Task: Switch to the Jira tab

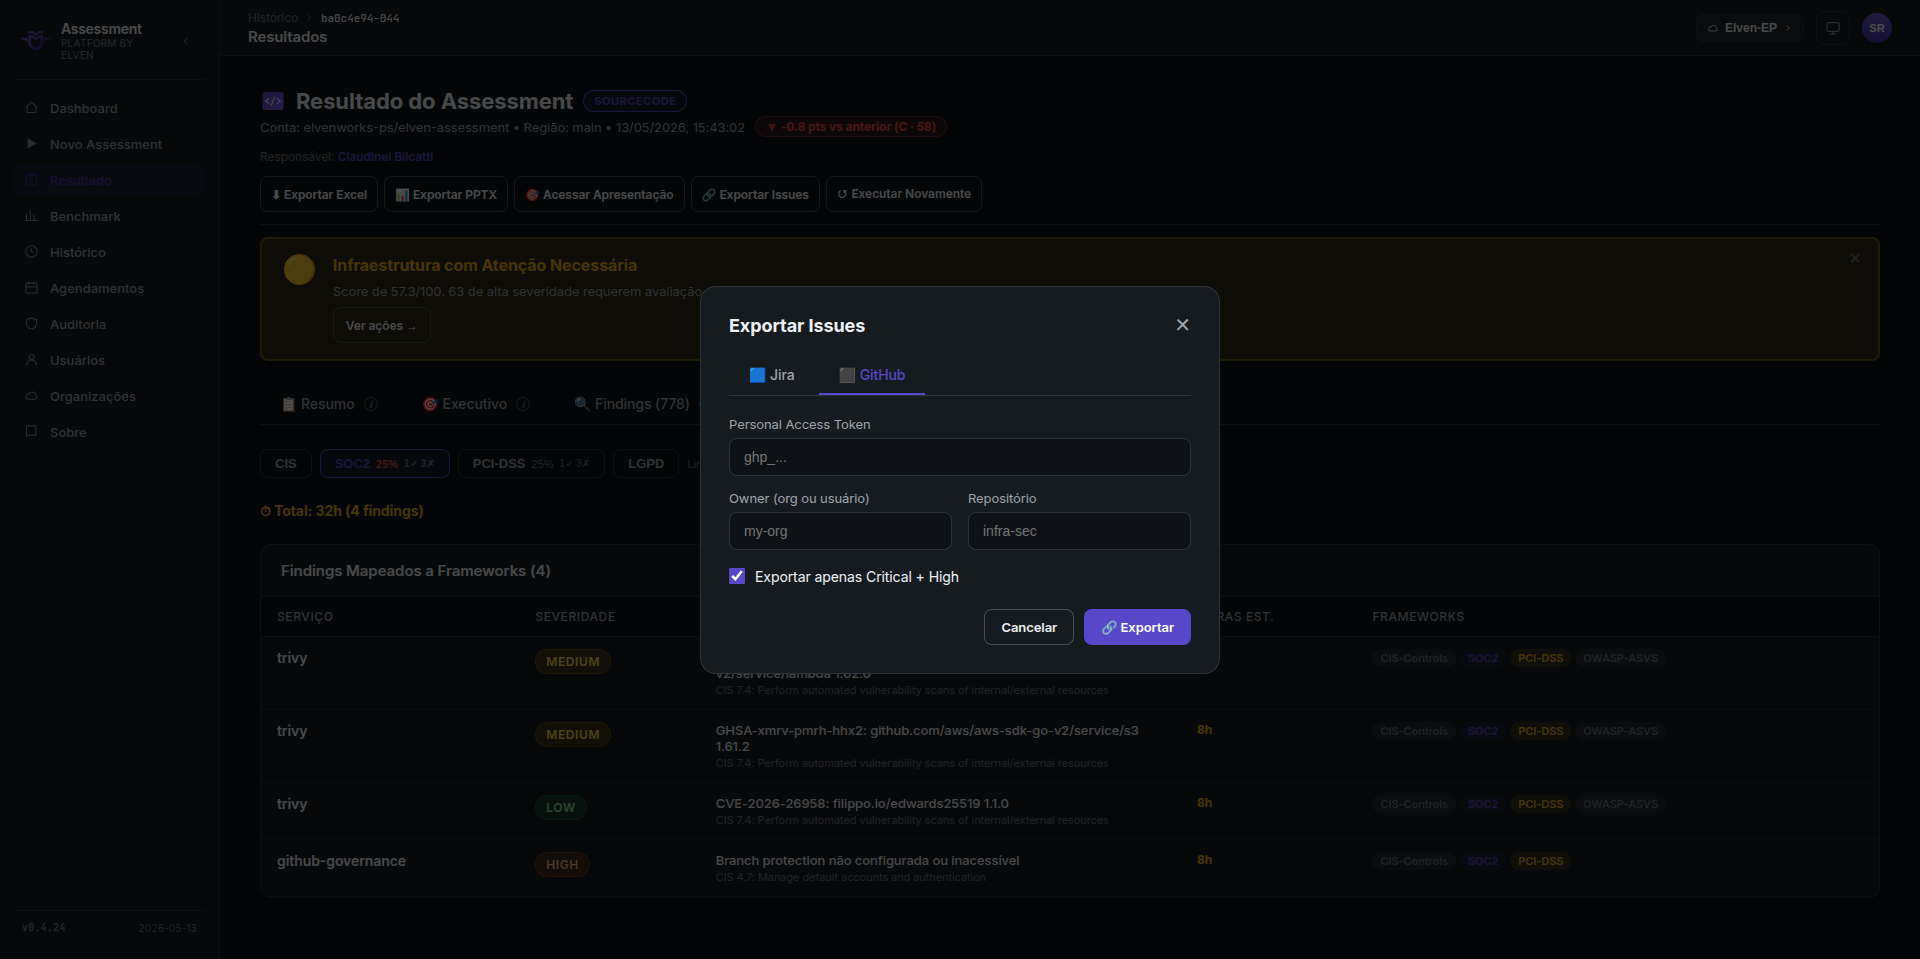Action: coord(772,375)
